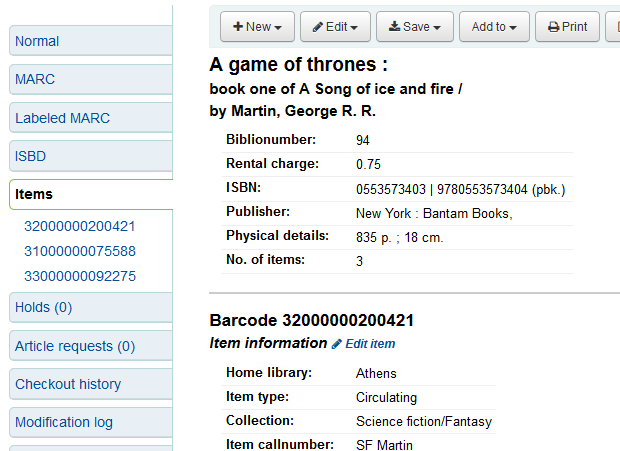Select the Labeled MARC tab

coord(62,118)
